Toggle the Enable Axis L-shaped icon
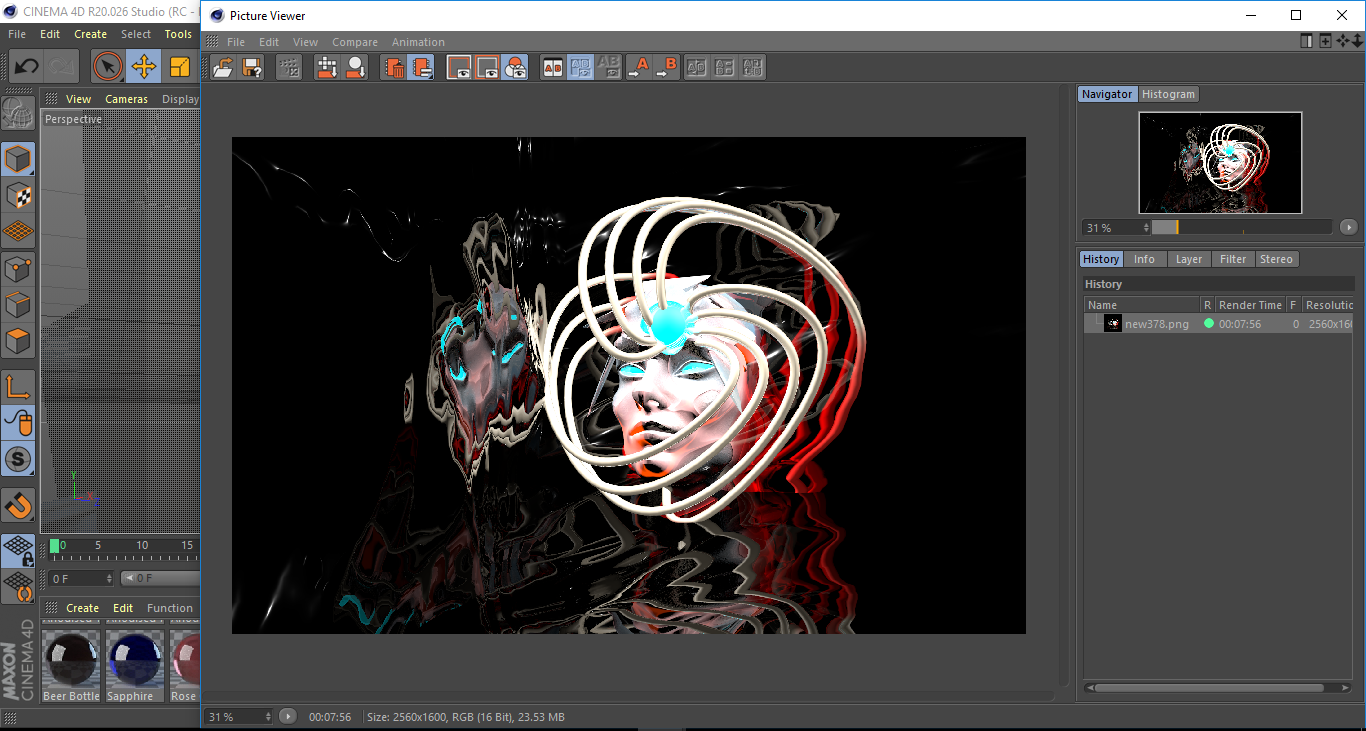Viewport: 1366px width, 731px height. pyautogui.click(x=18, y=387)
